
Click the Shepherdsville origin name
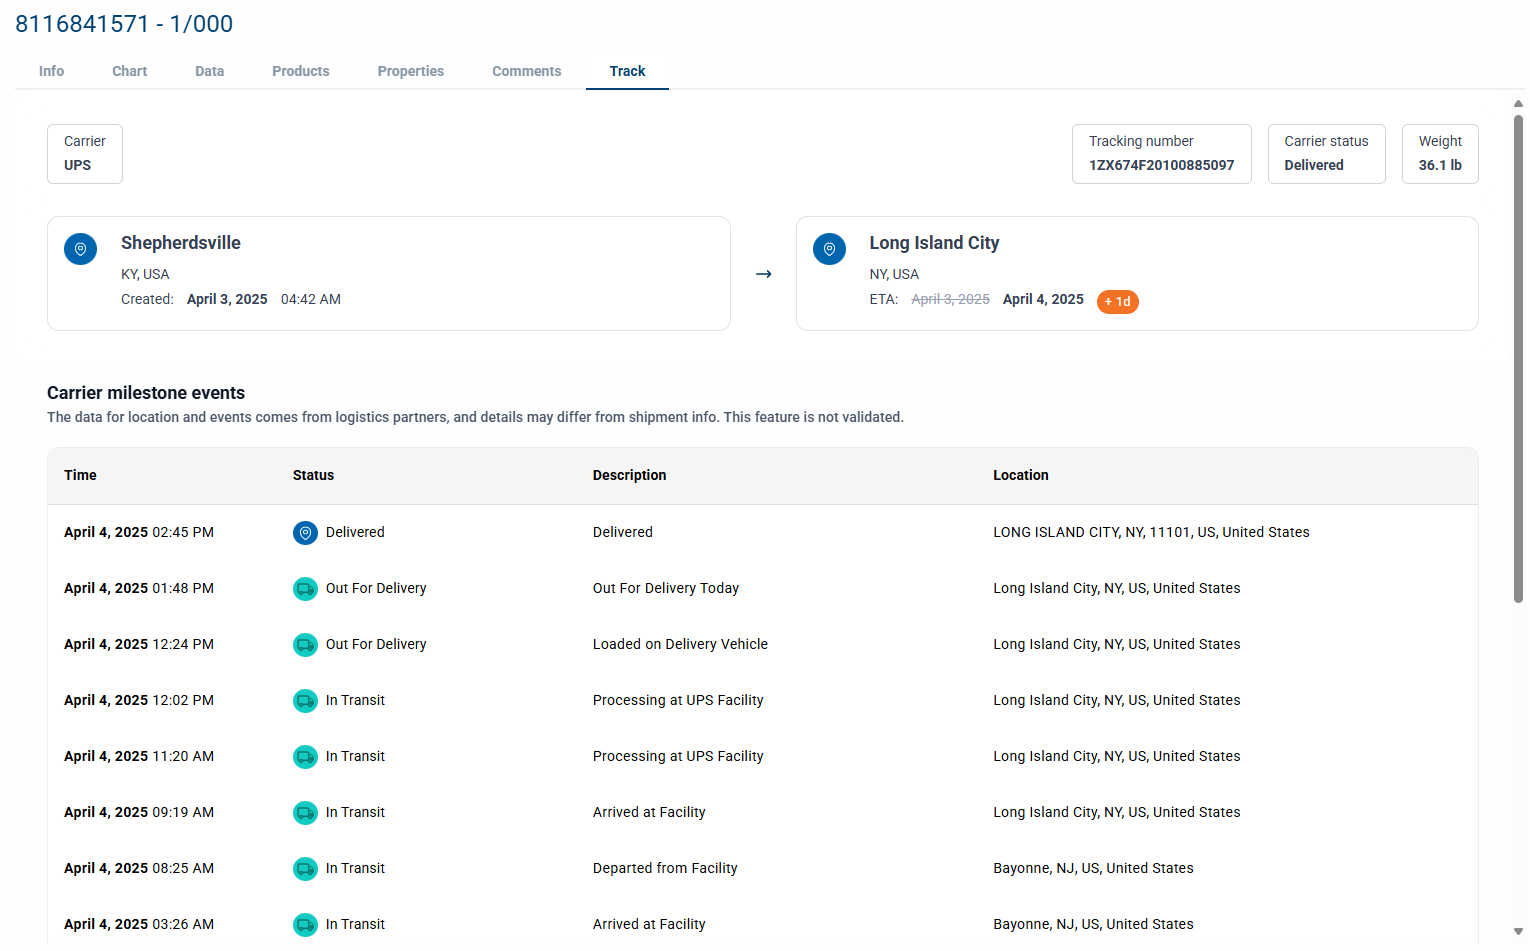click(x=181, y=243)
